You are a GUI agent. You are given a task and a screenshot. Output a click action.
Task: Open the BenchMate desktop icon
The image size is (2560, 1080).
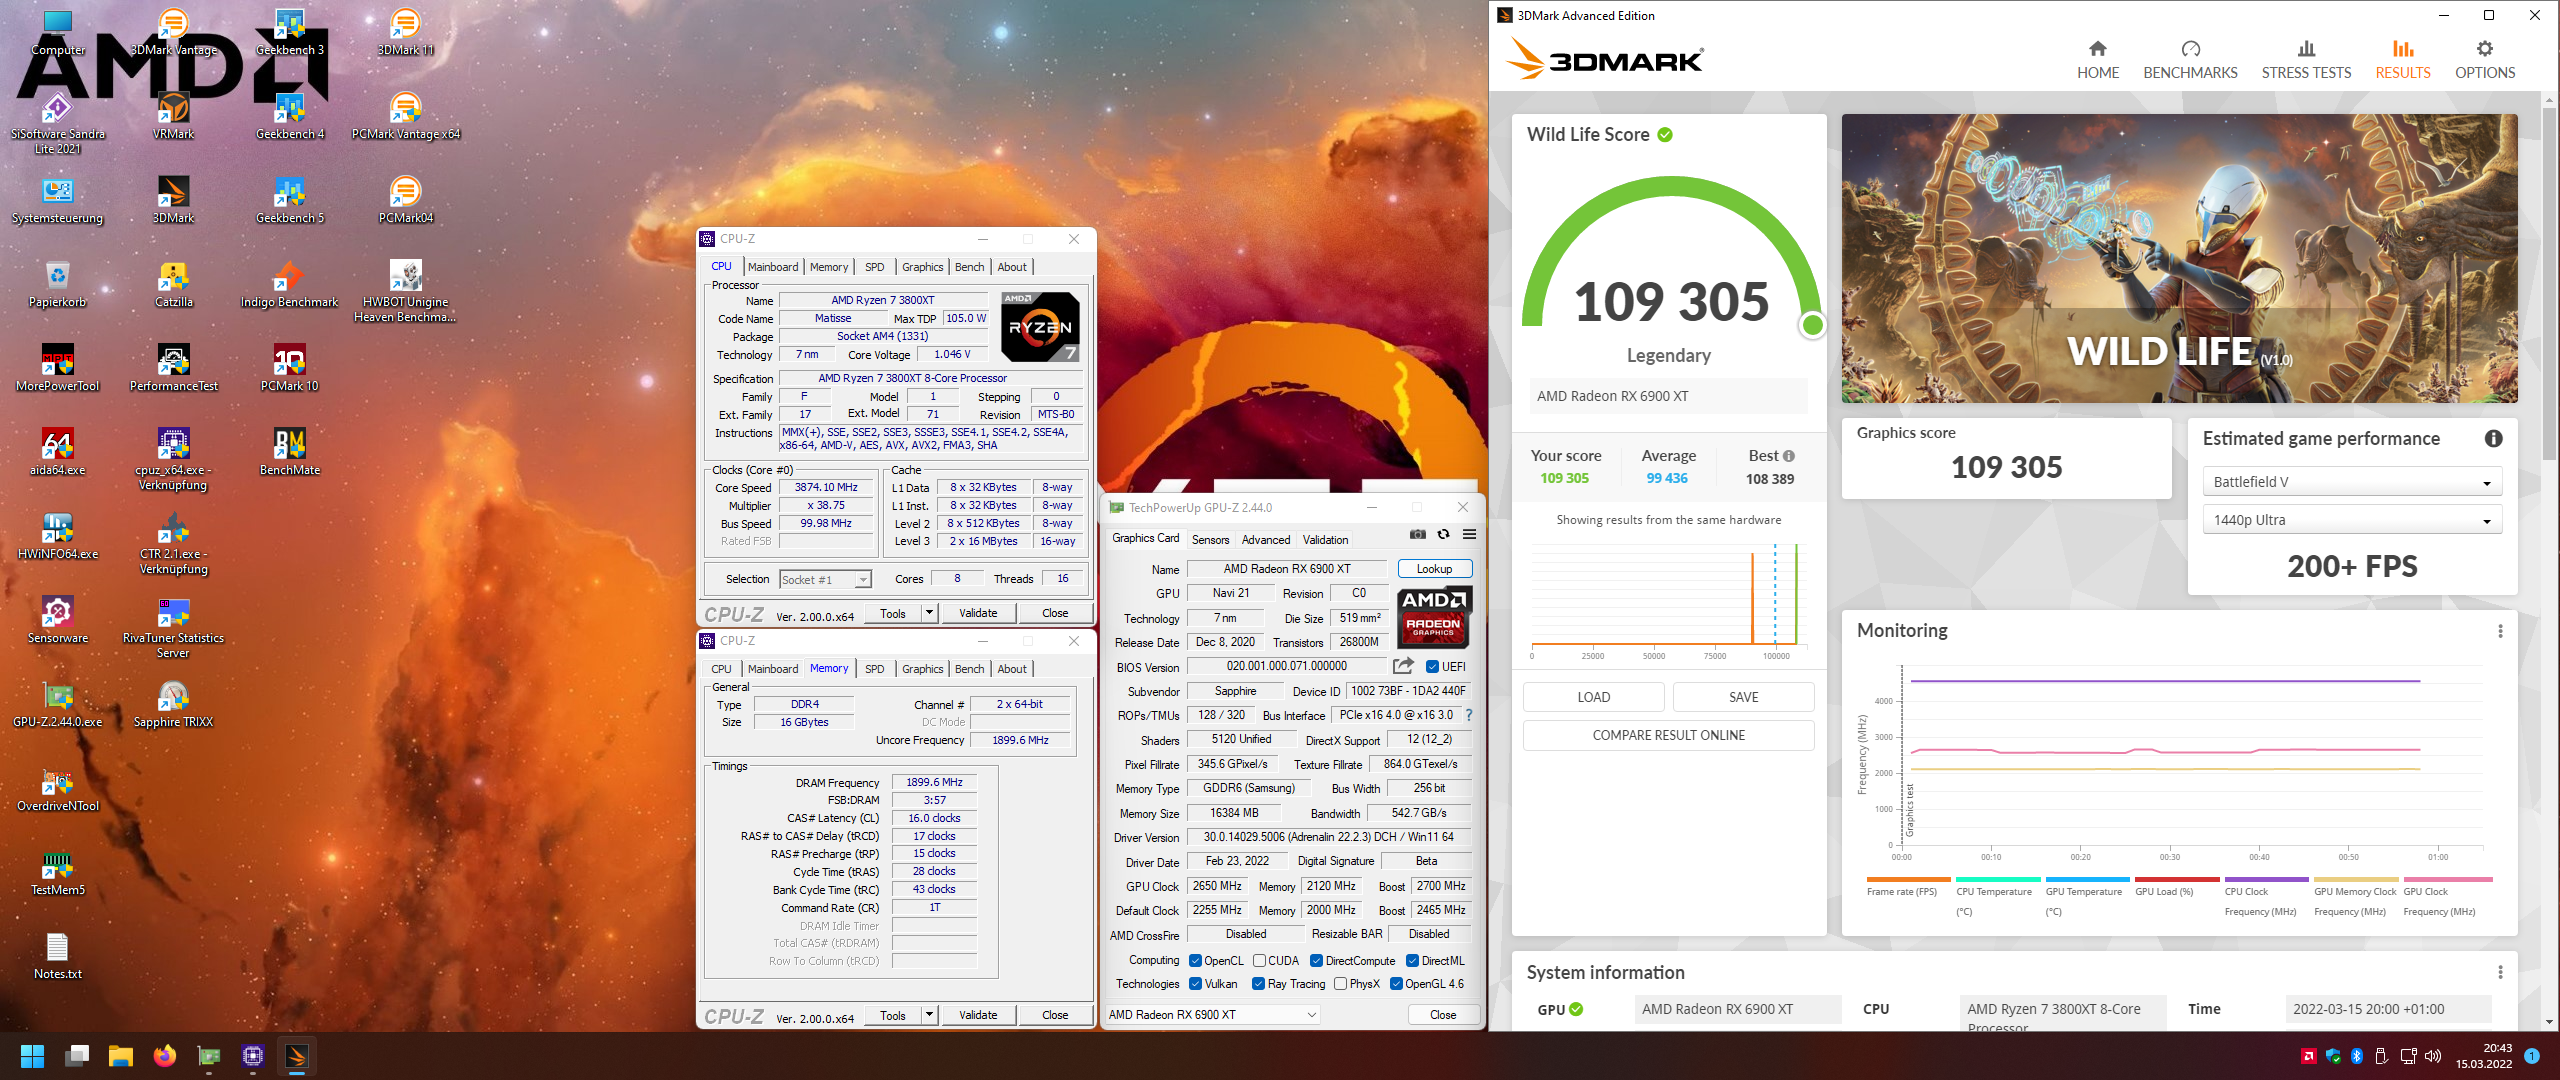click(289, 452)
